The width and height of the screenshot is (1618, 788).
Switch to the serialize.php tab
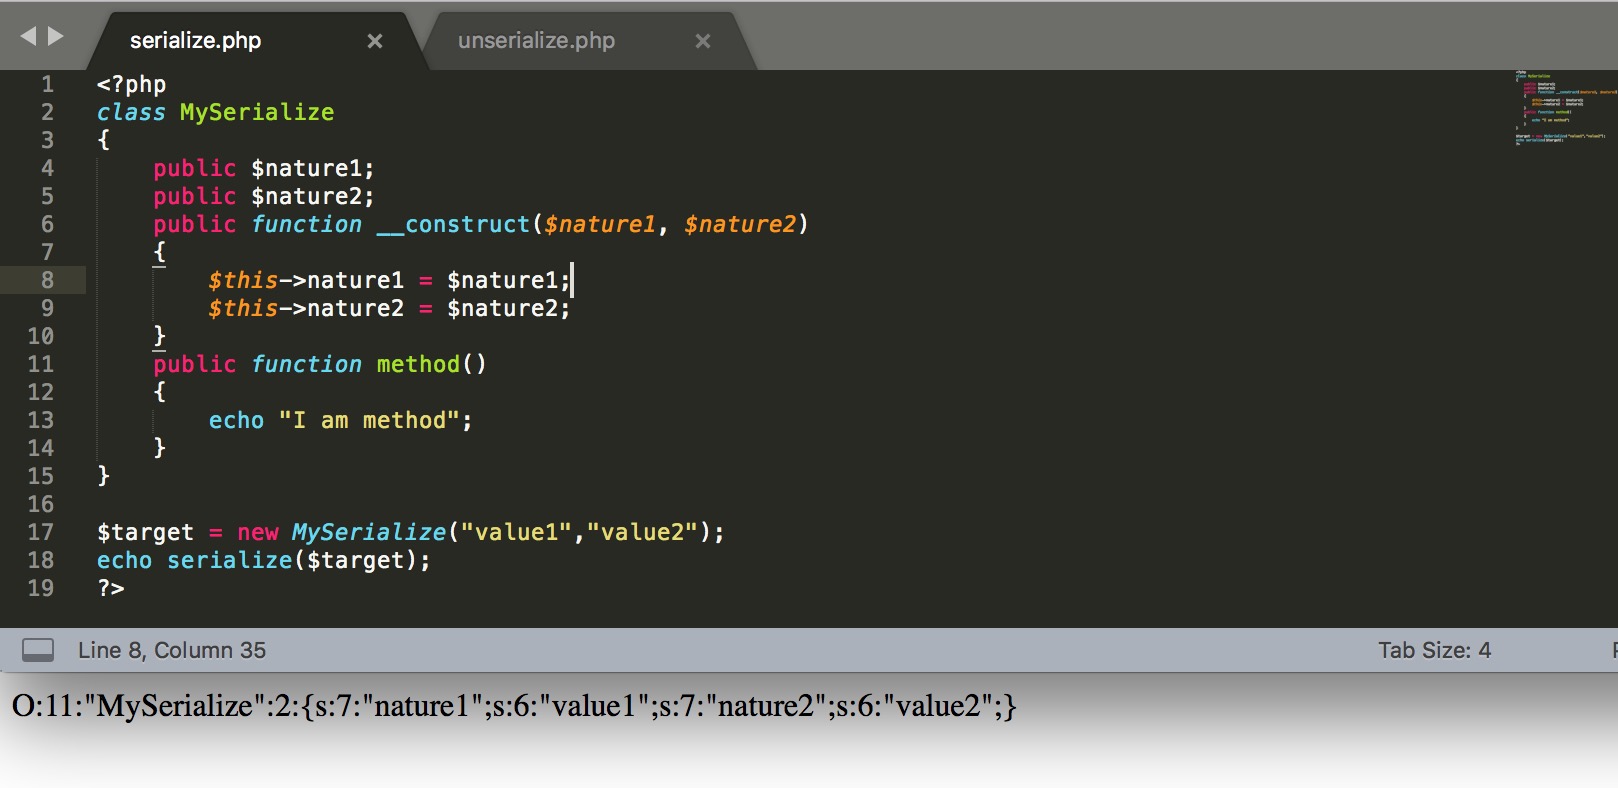coord(196,41)
